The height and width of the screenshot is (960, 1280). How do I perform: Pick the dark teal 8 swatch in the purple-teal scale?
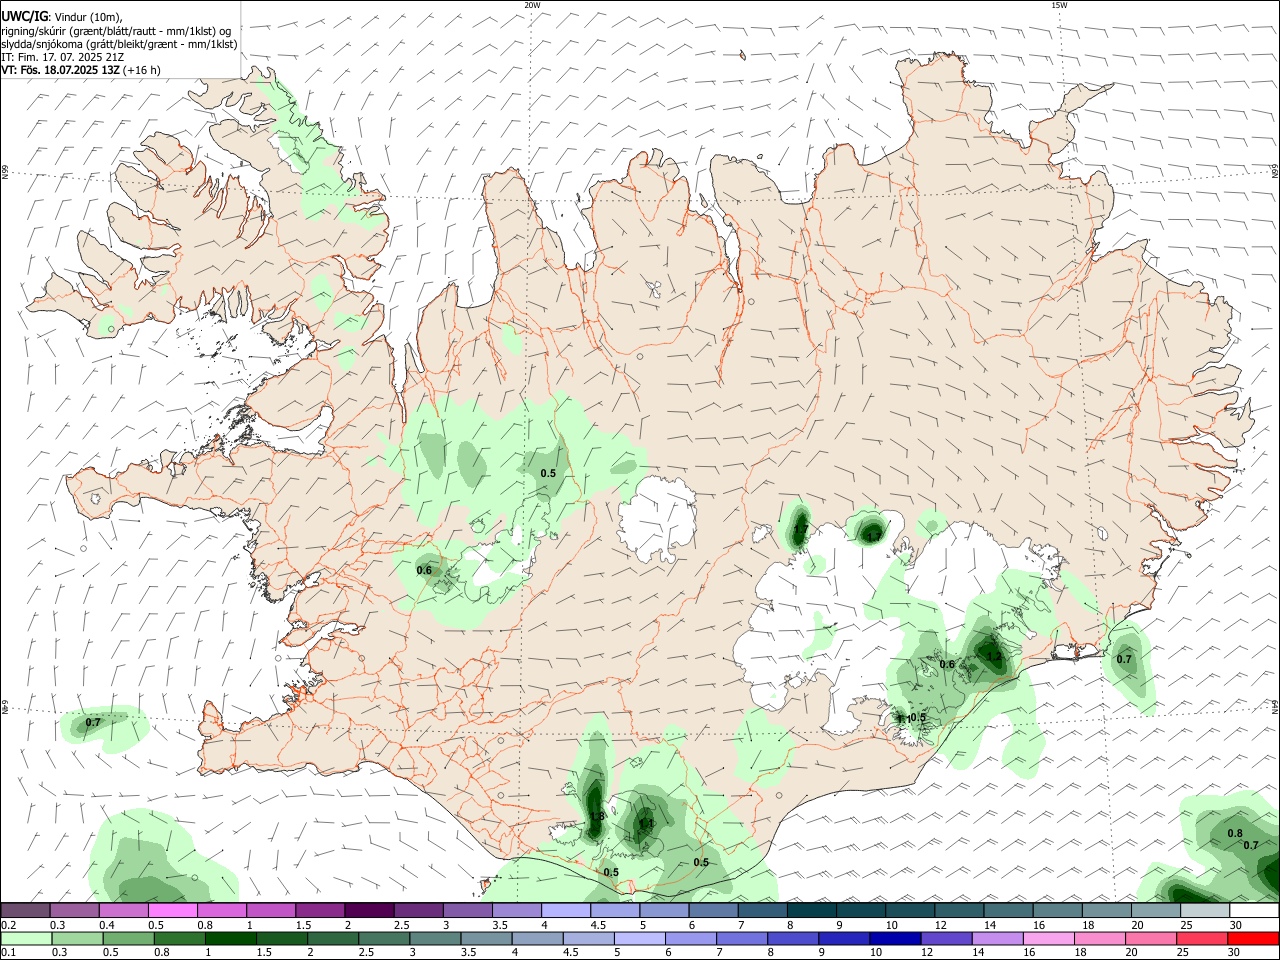[x=811, y=910]
